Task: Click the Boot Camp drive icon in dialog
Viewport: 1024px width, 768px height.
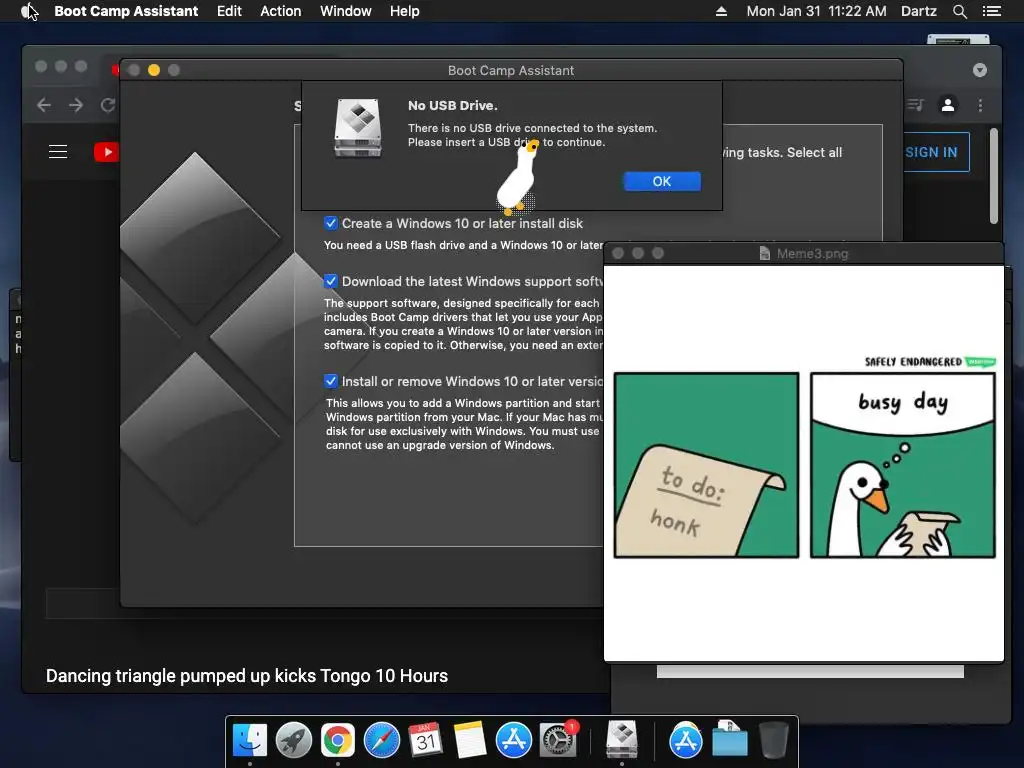Action: tap(358, 128)
